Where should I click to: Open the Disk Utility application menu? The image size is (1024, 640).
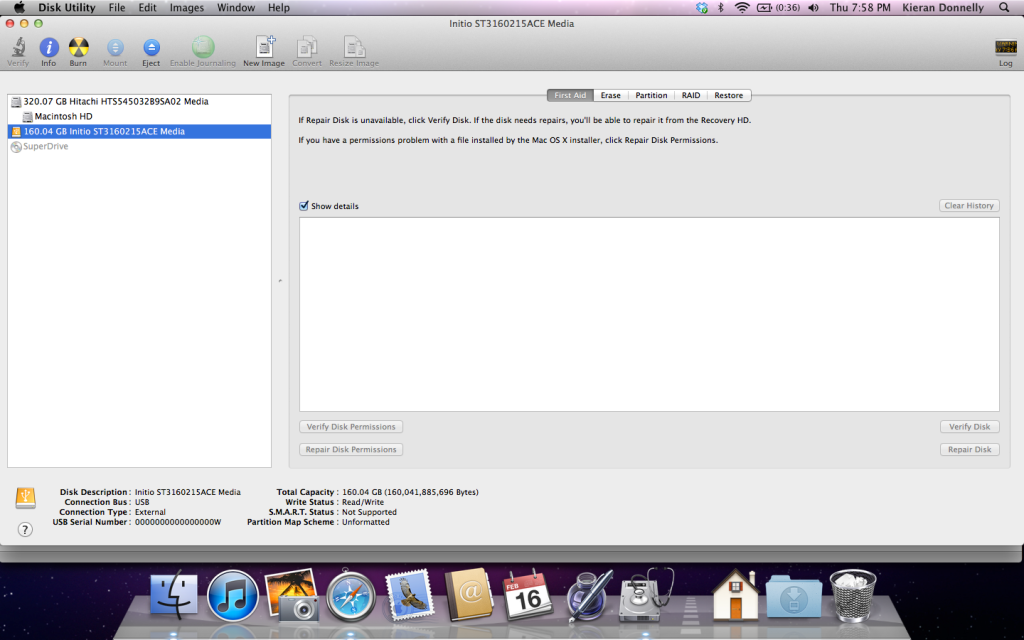click(x=67, y=8)
